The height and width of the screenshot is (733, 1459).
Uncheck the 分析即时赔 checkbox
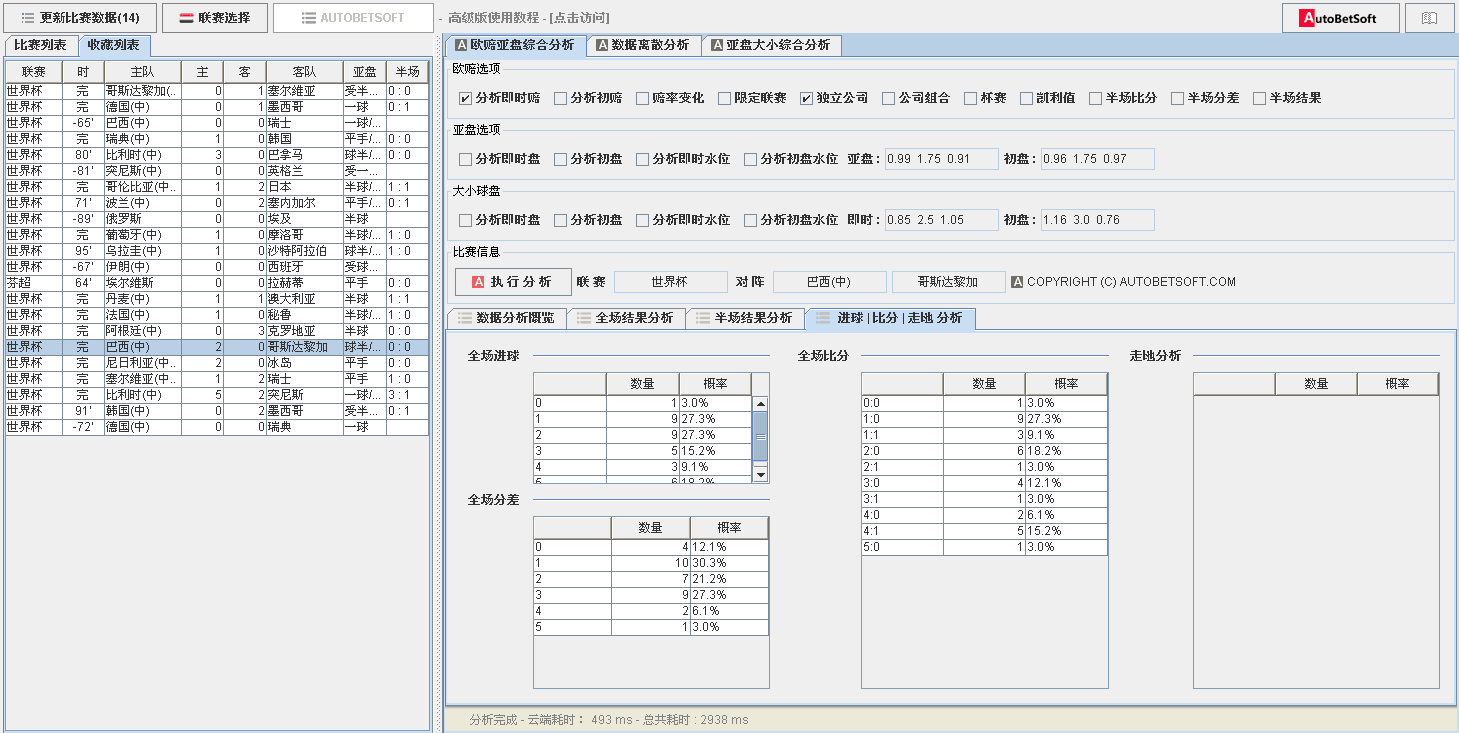pyautogui.click(x=466, y=98)
